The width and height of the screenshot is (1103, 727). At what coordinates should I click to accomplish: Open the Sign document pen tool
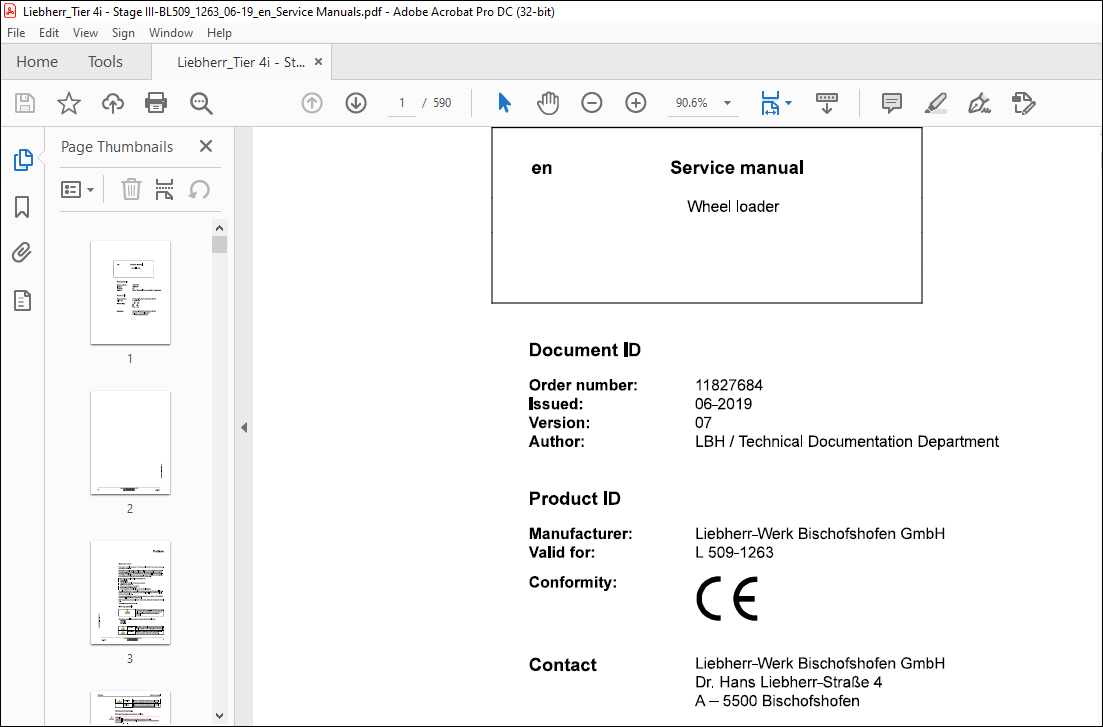tap(979, 103)
